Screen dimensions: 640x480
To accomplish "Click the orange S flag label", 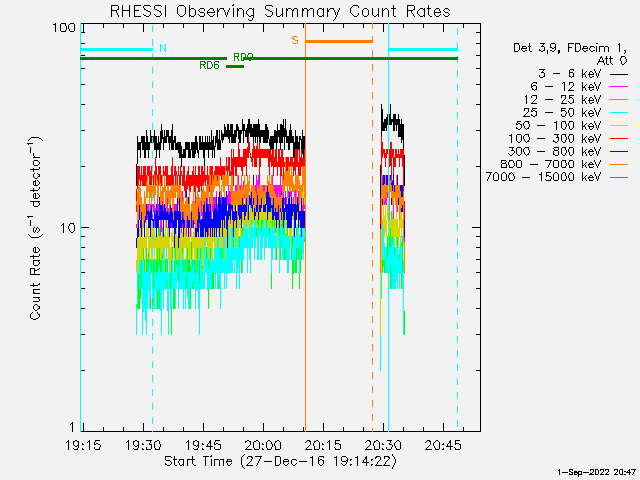I will pyautogui.click(x=295, y=40).
